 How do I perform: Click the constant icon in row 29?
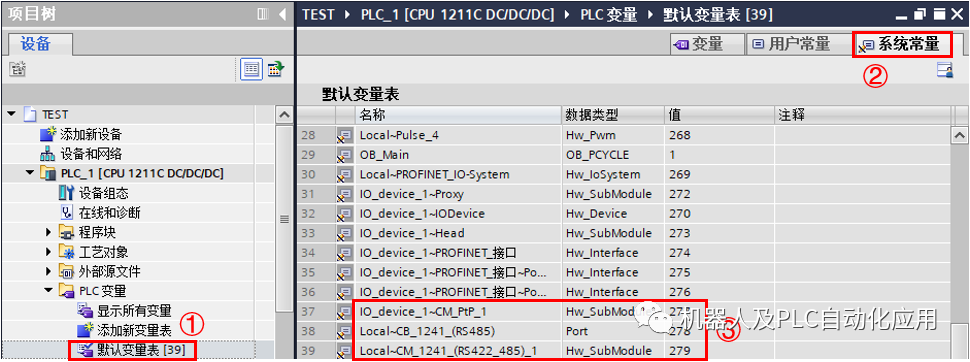click(x=345, y=155)
